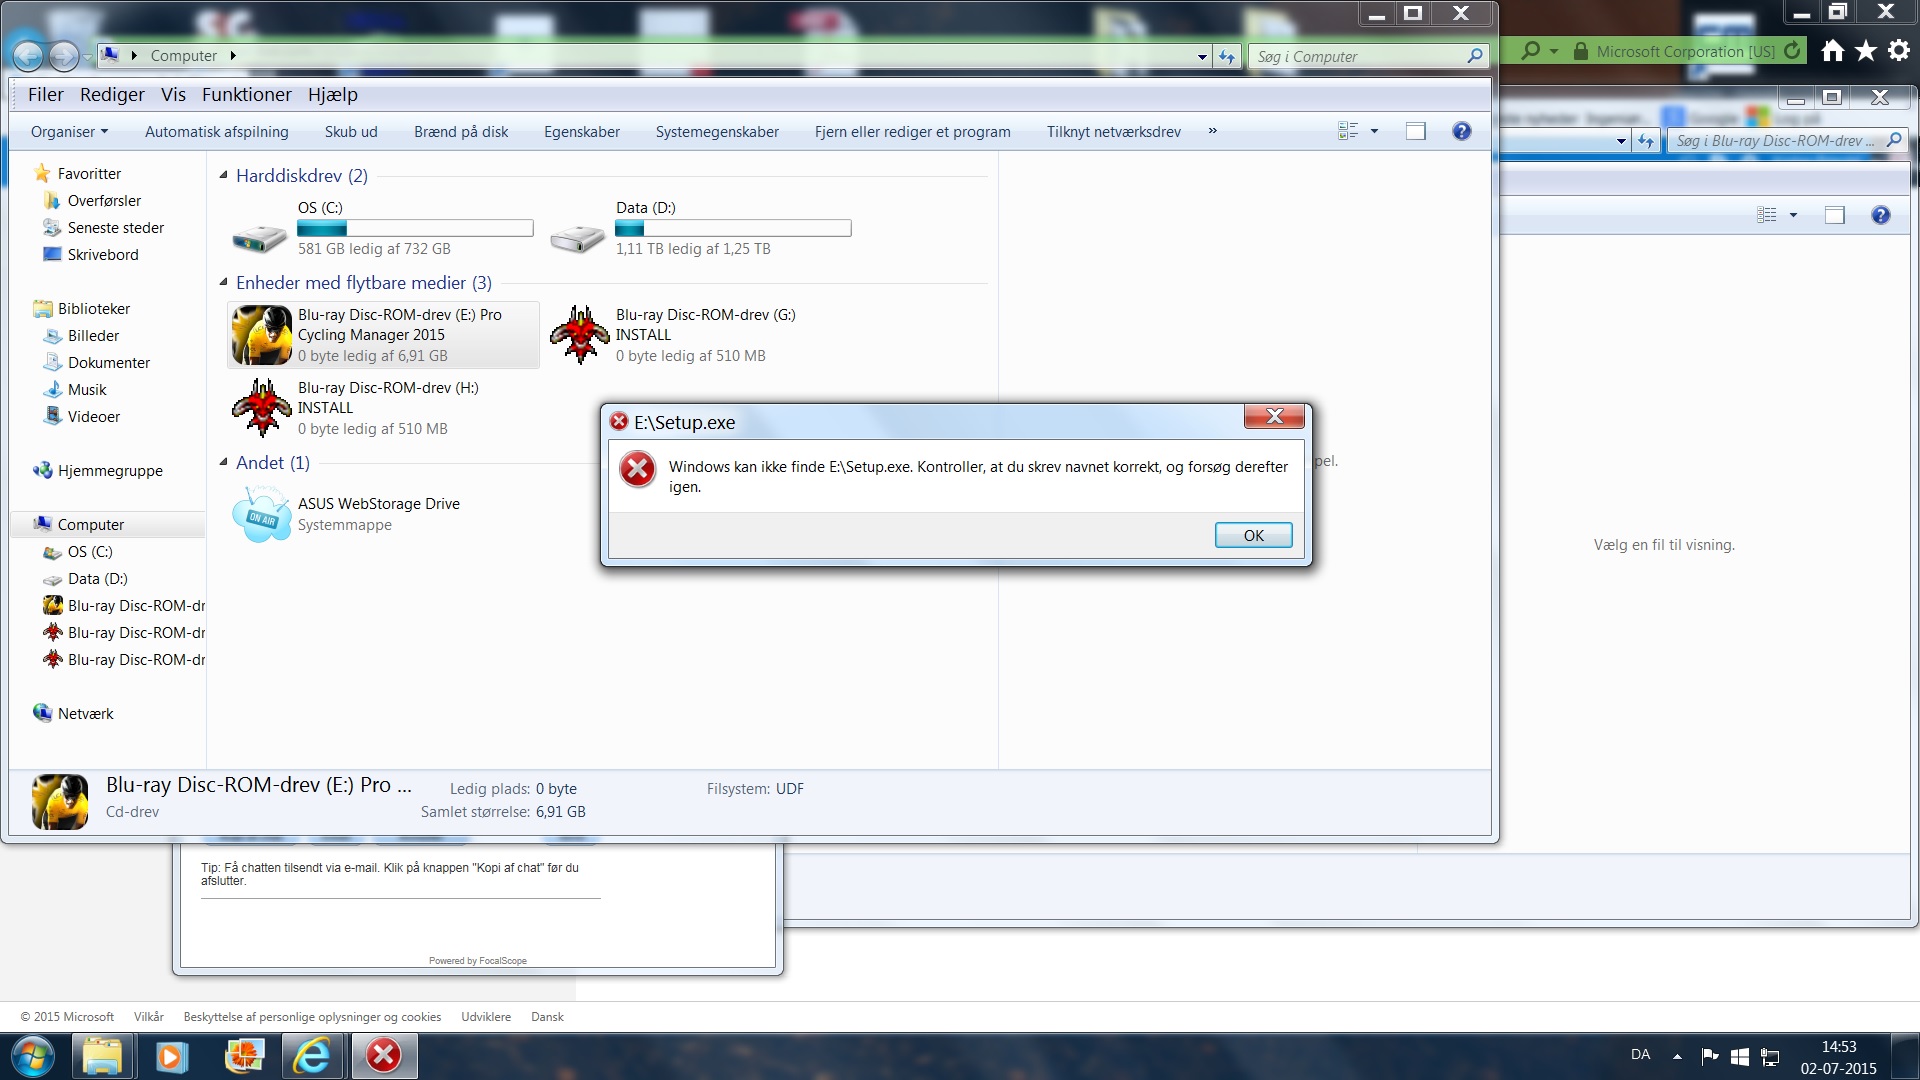The width and height of the screenshot is (1920, 1080).
Task: Click the Blu-ray drive (G:) INSTALL icon
Action: pos(580,335)
